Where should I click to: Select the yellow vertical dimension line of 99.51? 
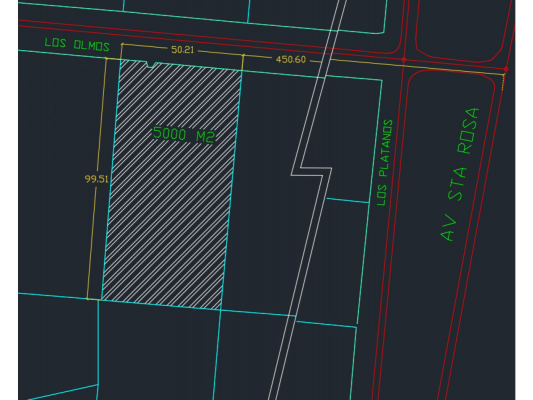(97, 178)
